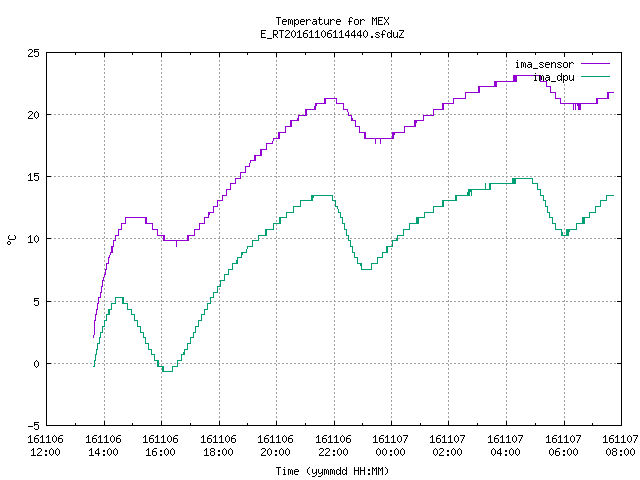Click the y-axis tick label '15'

[x=33, y=177]
